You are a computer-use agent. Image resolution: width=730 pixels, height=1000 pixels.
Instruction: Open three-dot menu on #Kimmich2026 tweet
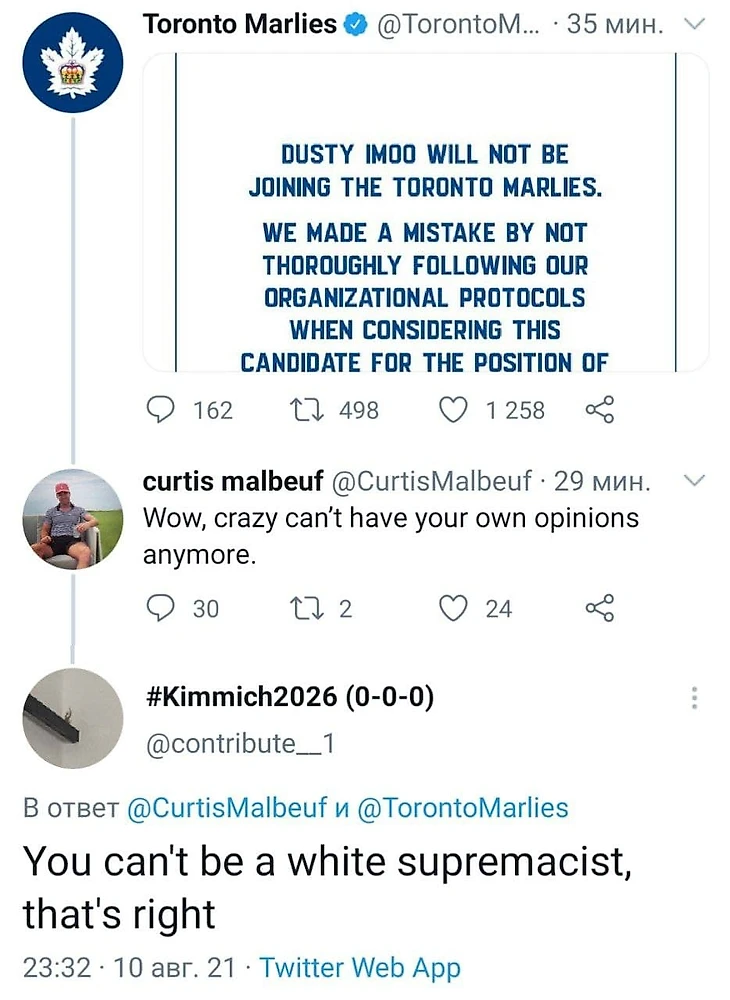[696, 699]
